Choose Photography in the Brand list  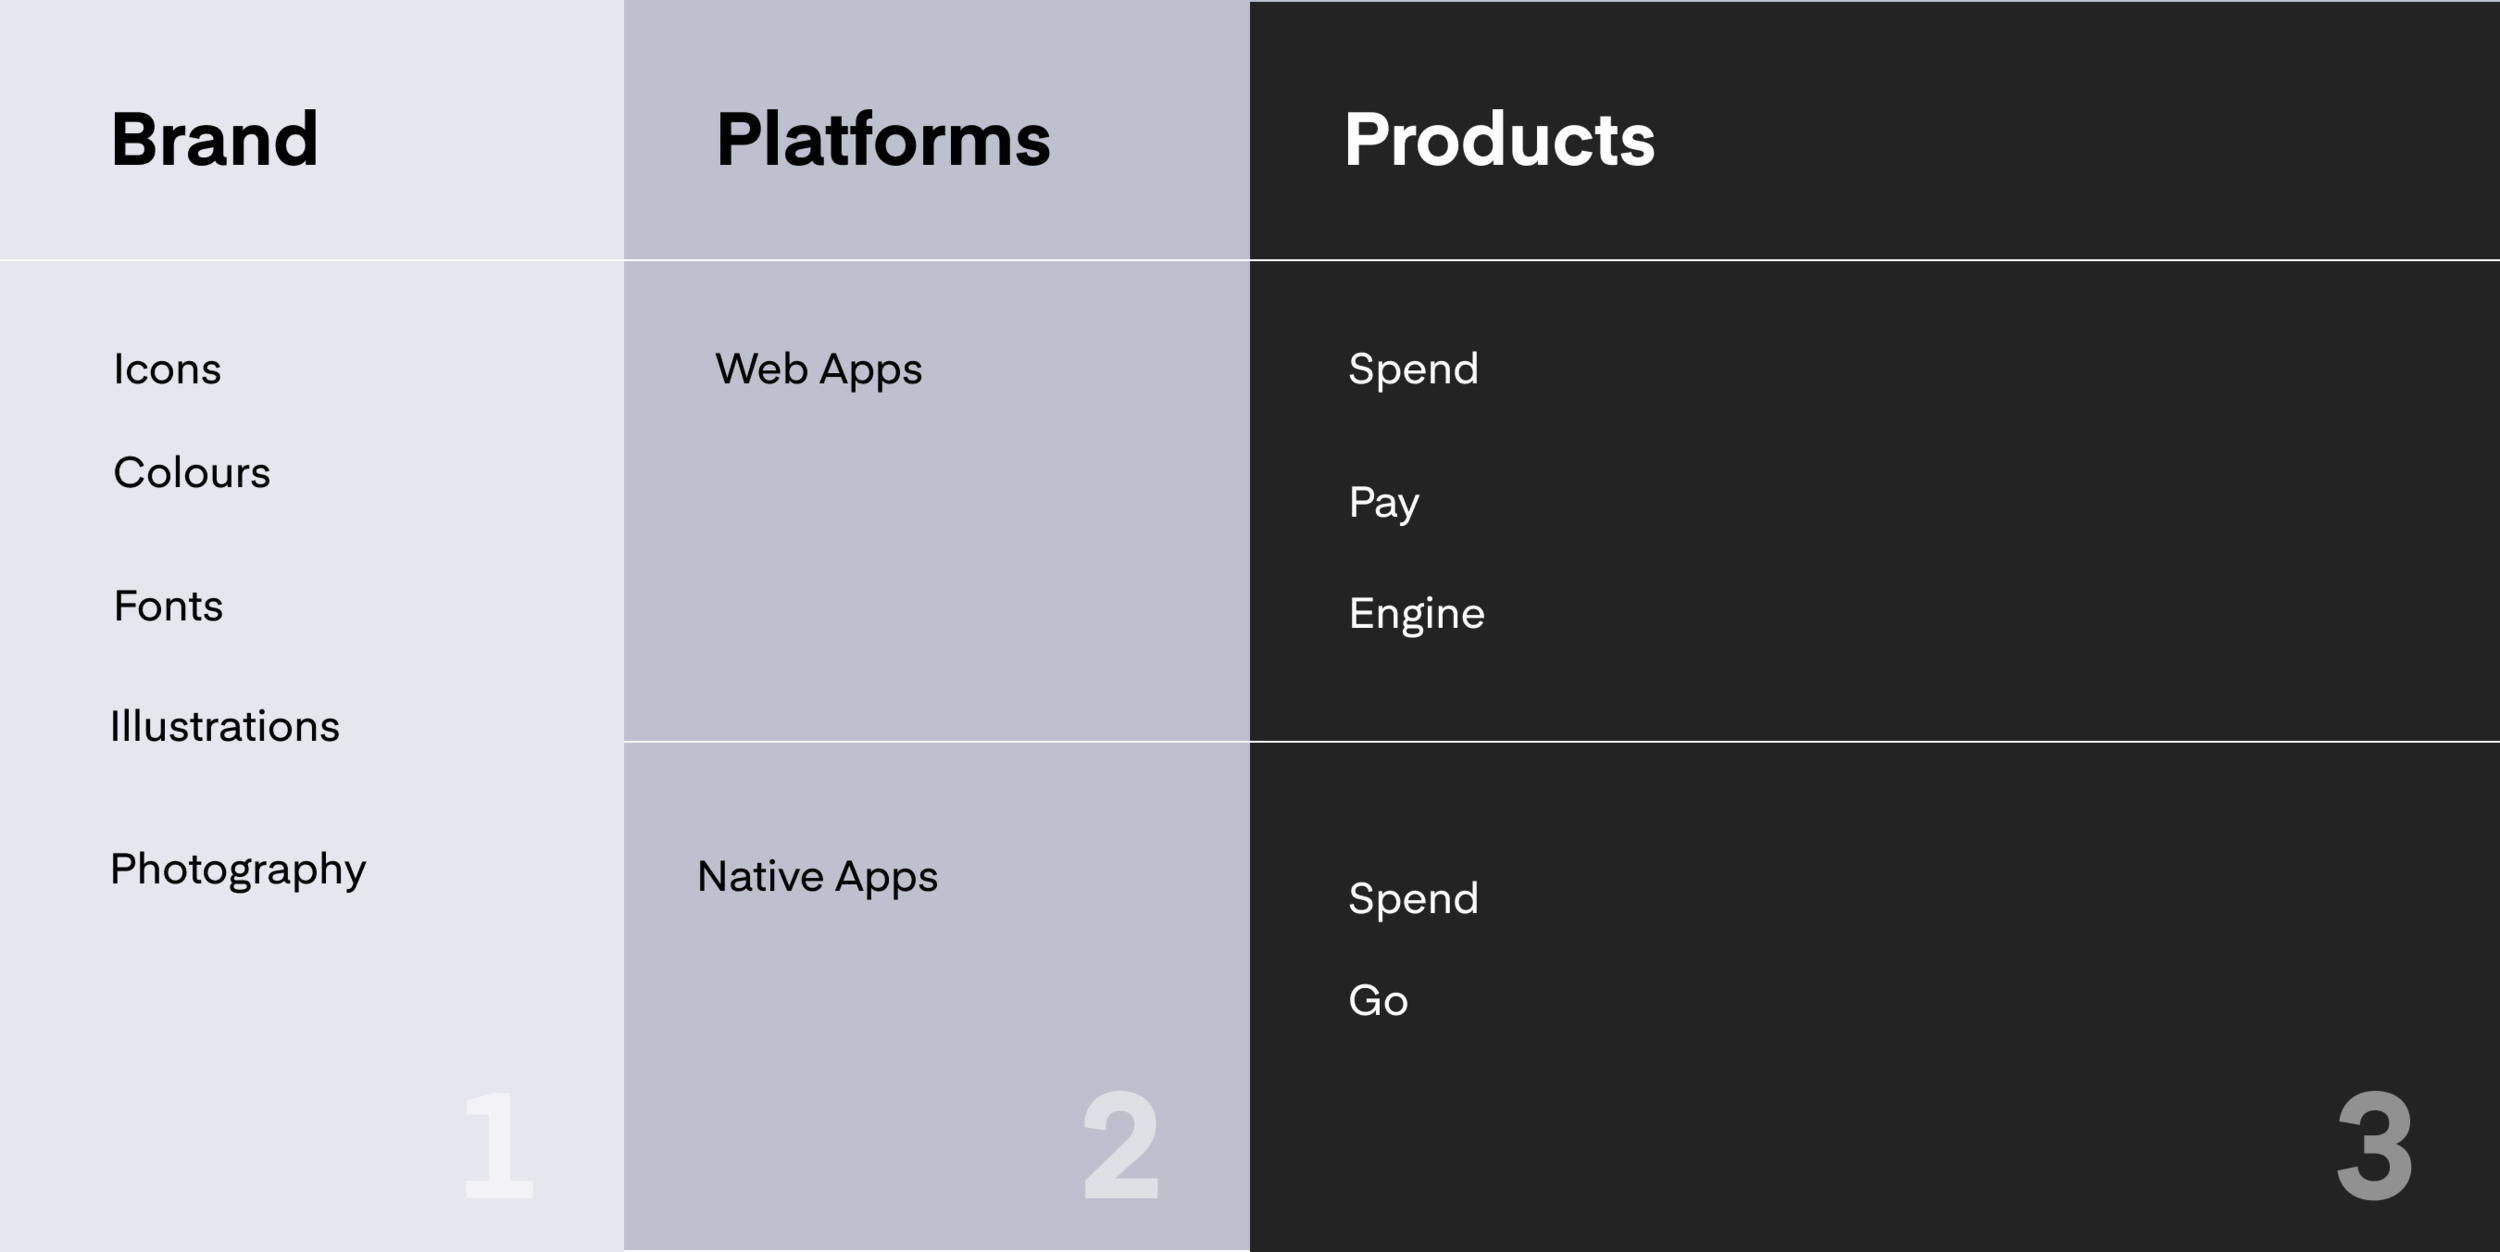pyautogui.click(x=238, y=870)
